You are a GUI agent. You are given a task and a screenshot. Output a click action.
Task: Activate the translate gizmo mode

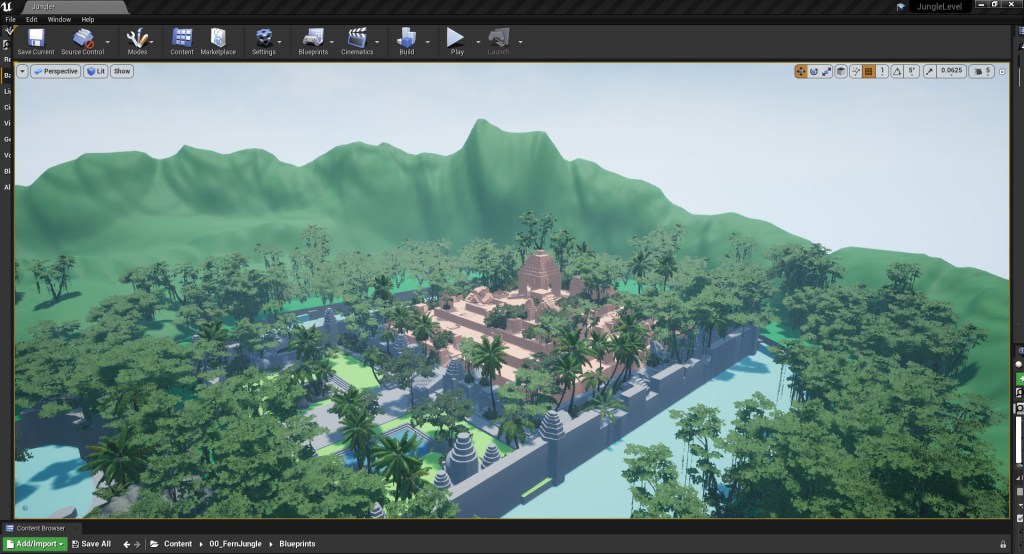tap(801, 71)
